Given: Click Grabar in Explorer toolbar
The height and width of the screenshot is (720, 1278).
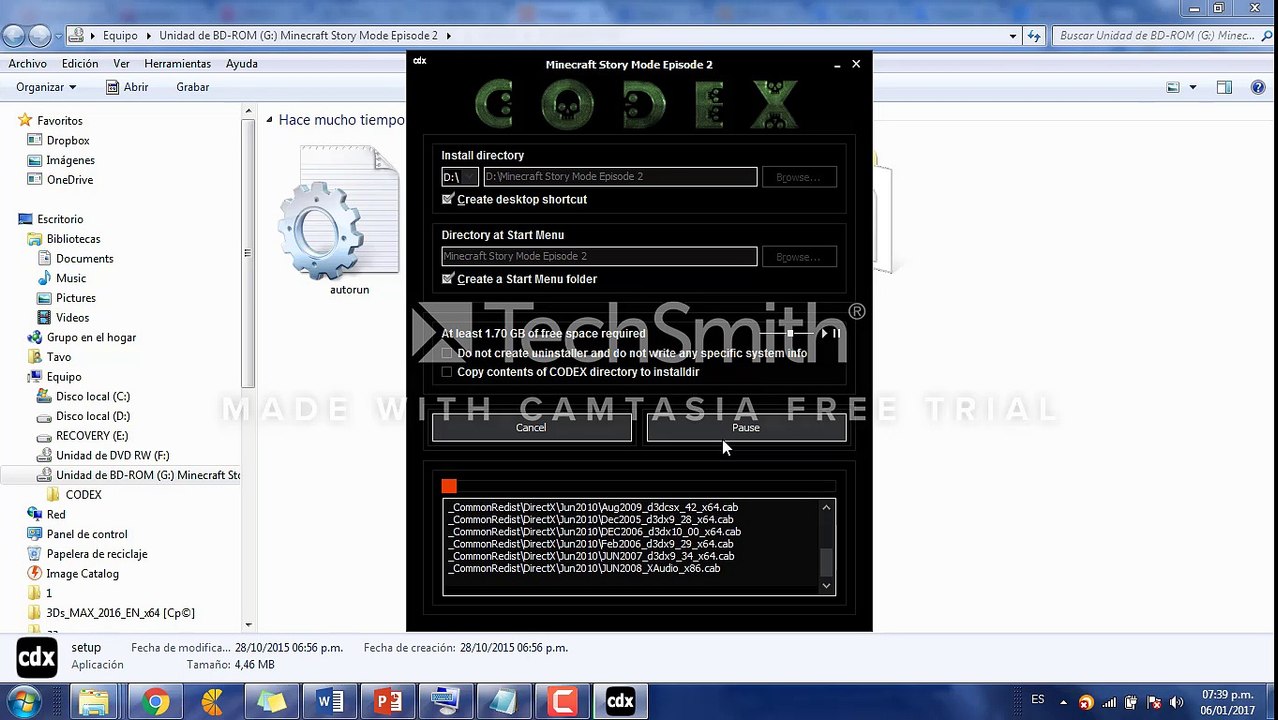Looking at the screenshot, I should [x=193, y=87].
